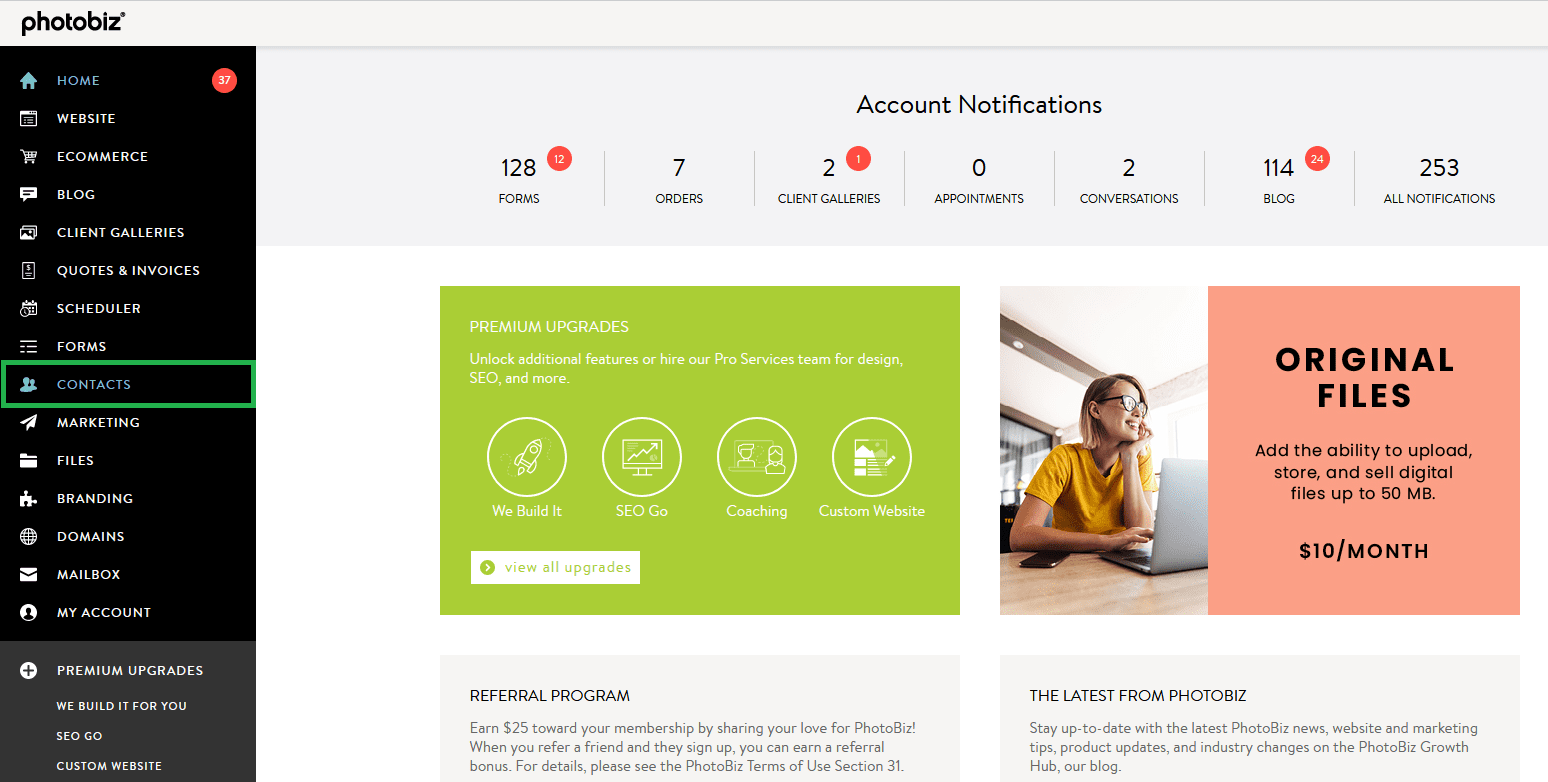Open the Custom Website circle icon
This screenshot has width=1548, height=782.
tap(872, 458)
